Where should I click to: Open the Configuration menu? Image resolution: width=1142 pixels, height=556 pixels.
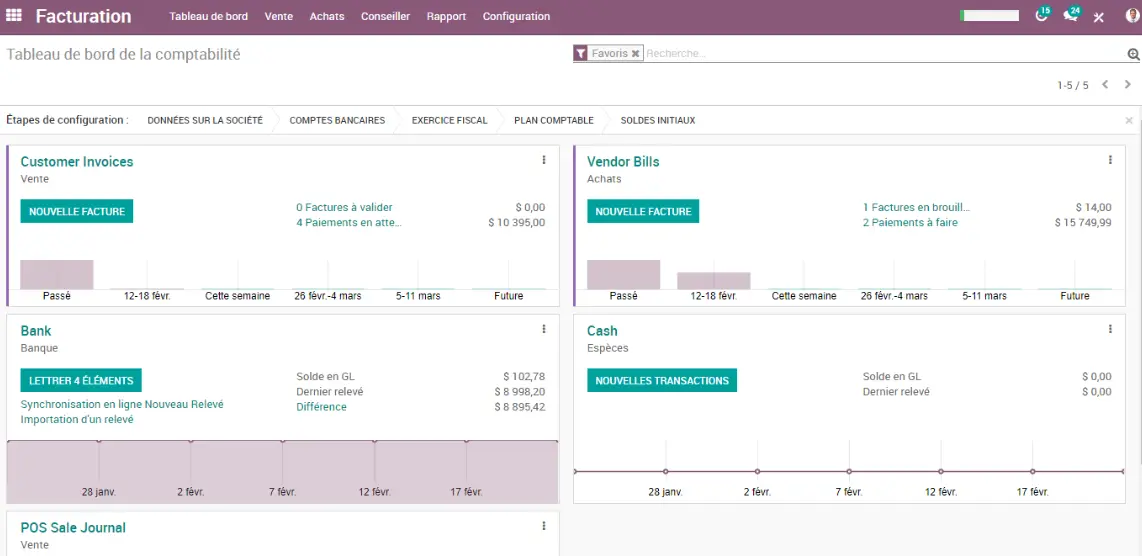click(x=516, y=16)
